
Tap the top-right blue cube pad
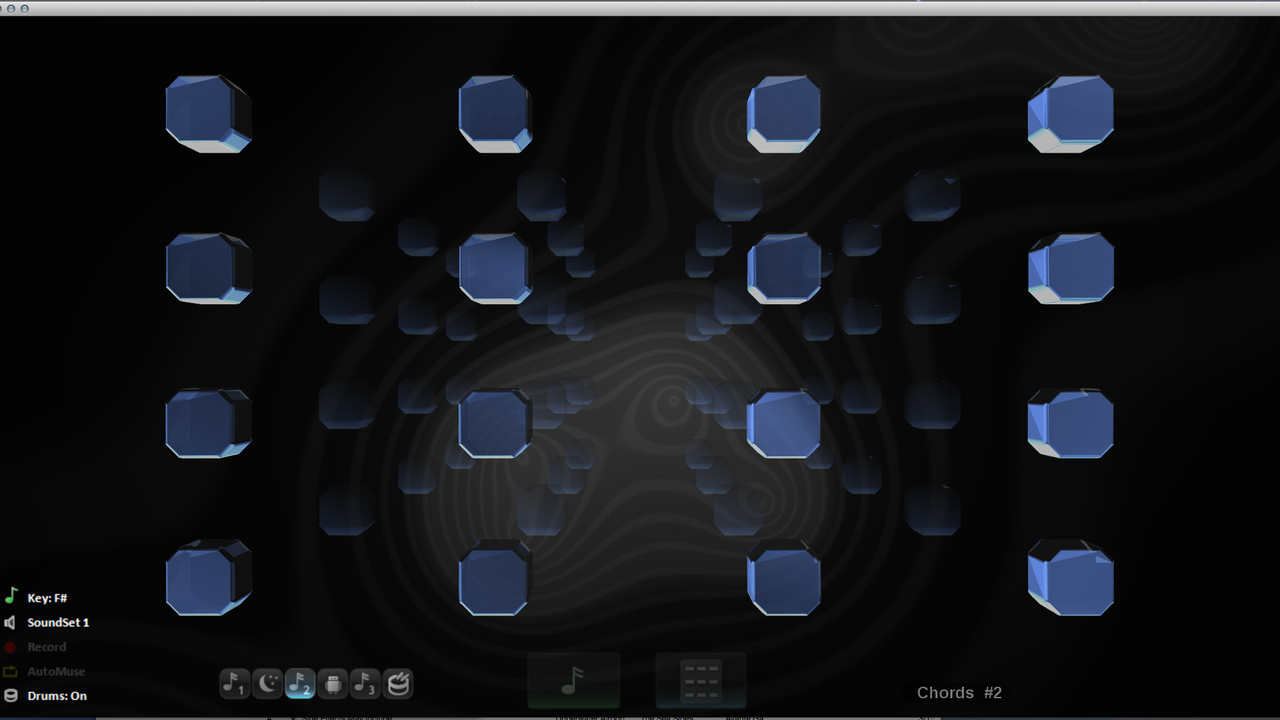pyautogui.click(x=1071, y=114)
